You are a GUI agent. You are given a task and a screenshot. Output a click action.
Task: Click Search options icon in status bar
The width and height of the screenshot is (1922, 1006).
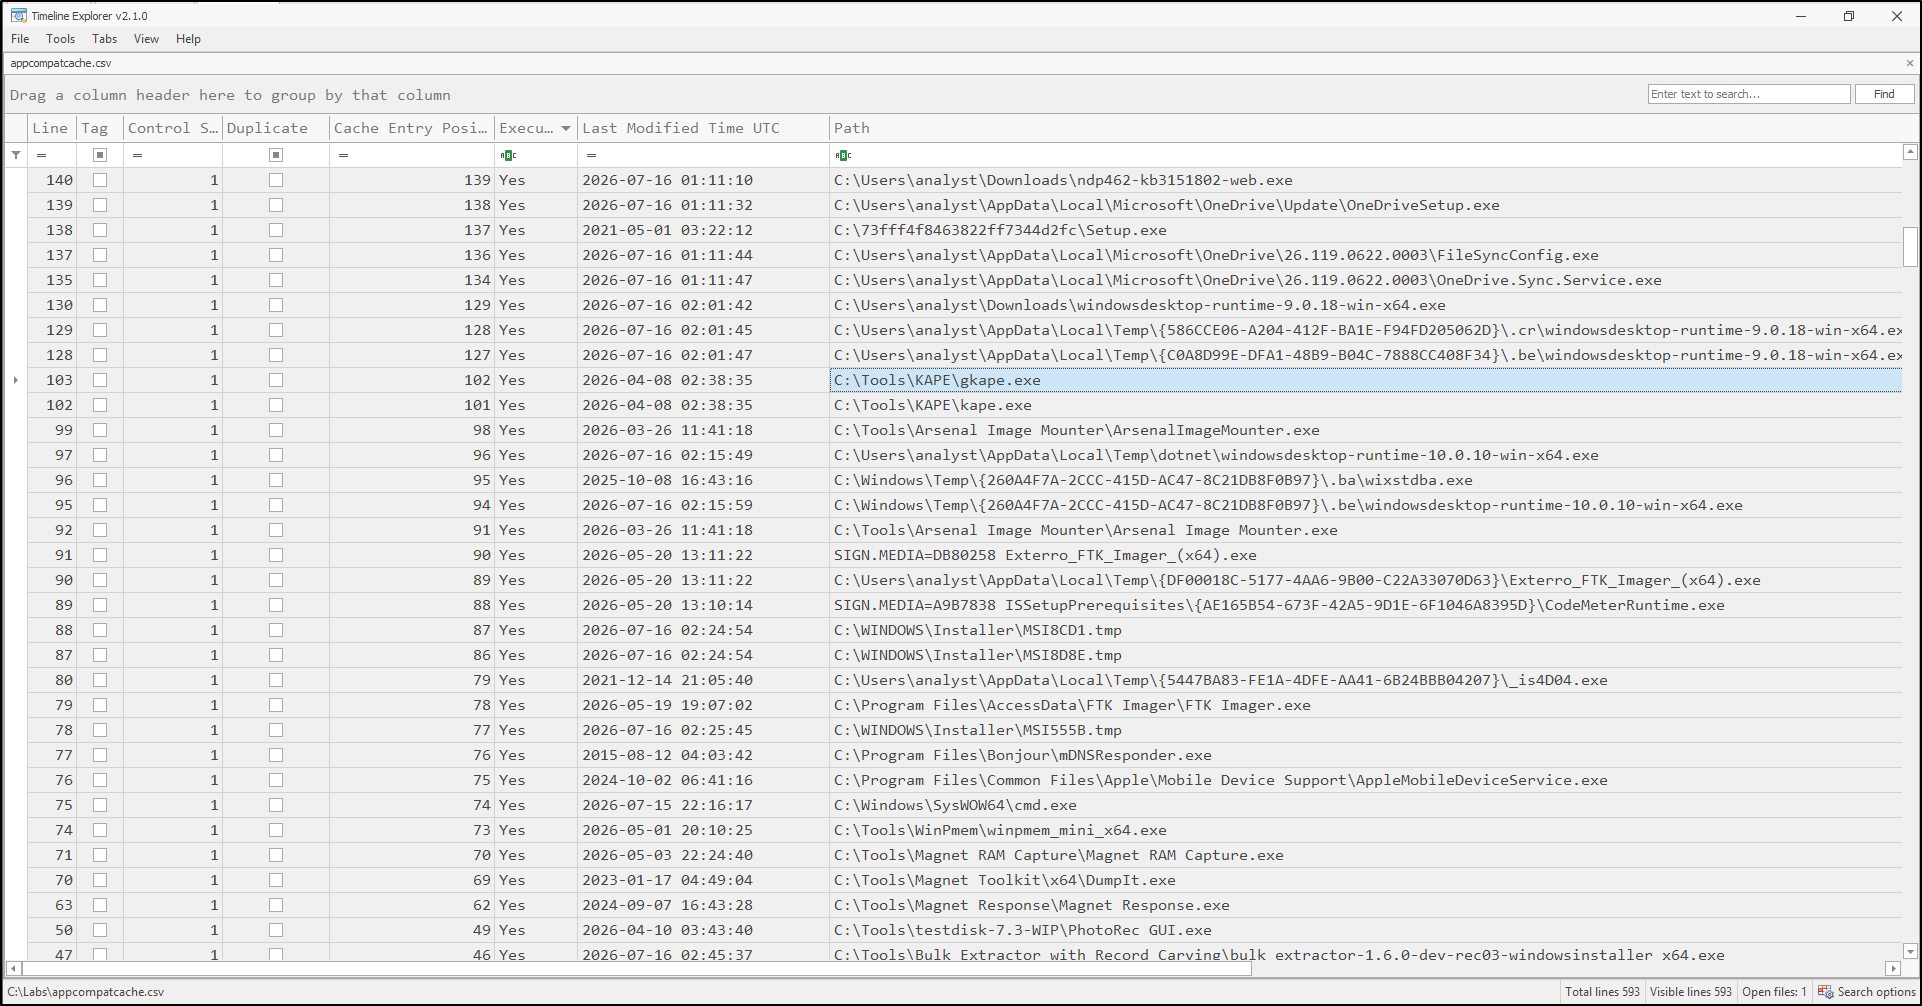pyautogui.click(x=1826, y=992)
